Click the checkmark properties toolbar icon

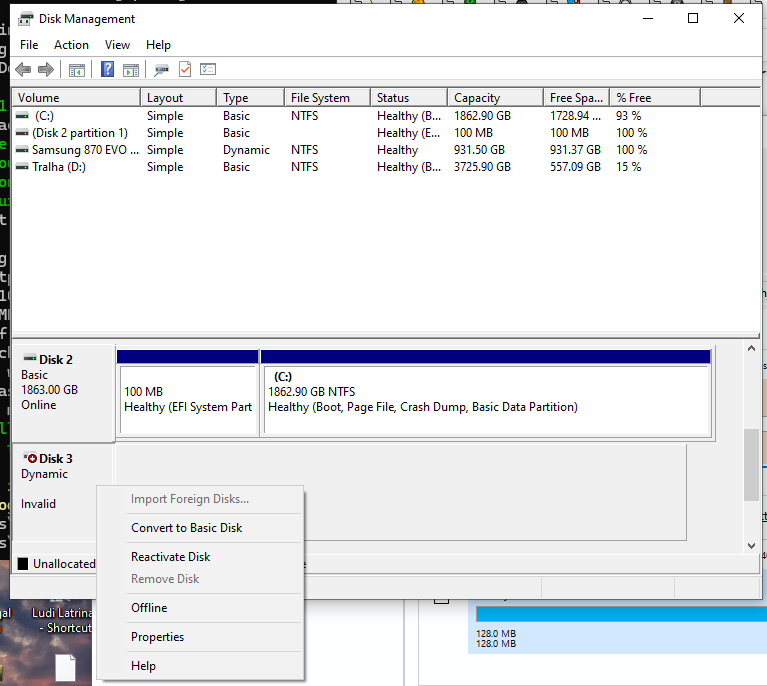coord(185,69)
